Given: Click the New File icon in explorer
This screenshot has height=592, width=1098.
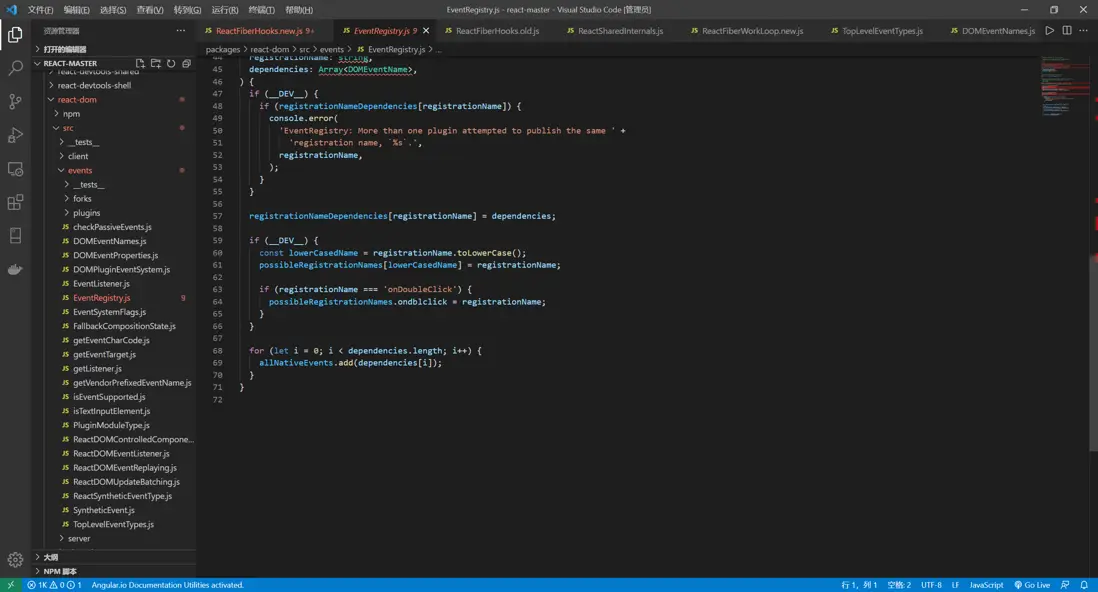Looking at the screenshot, I should [140, 63].
